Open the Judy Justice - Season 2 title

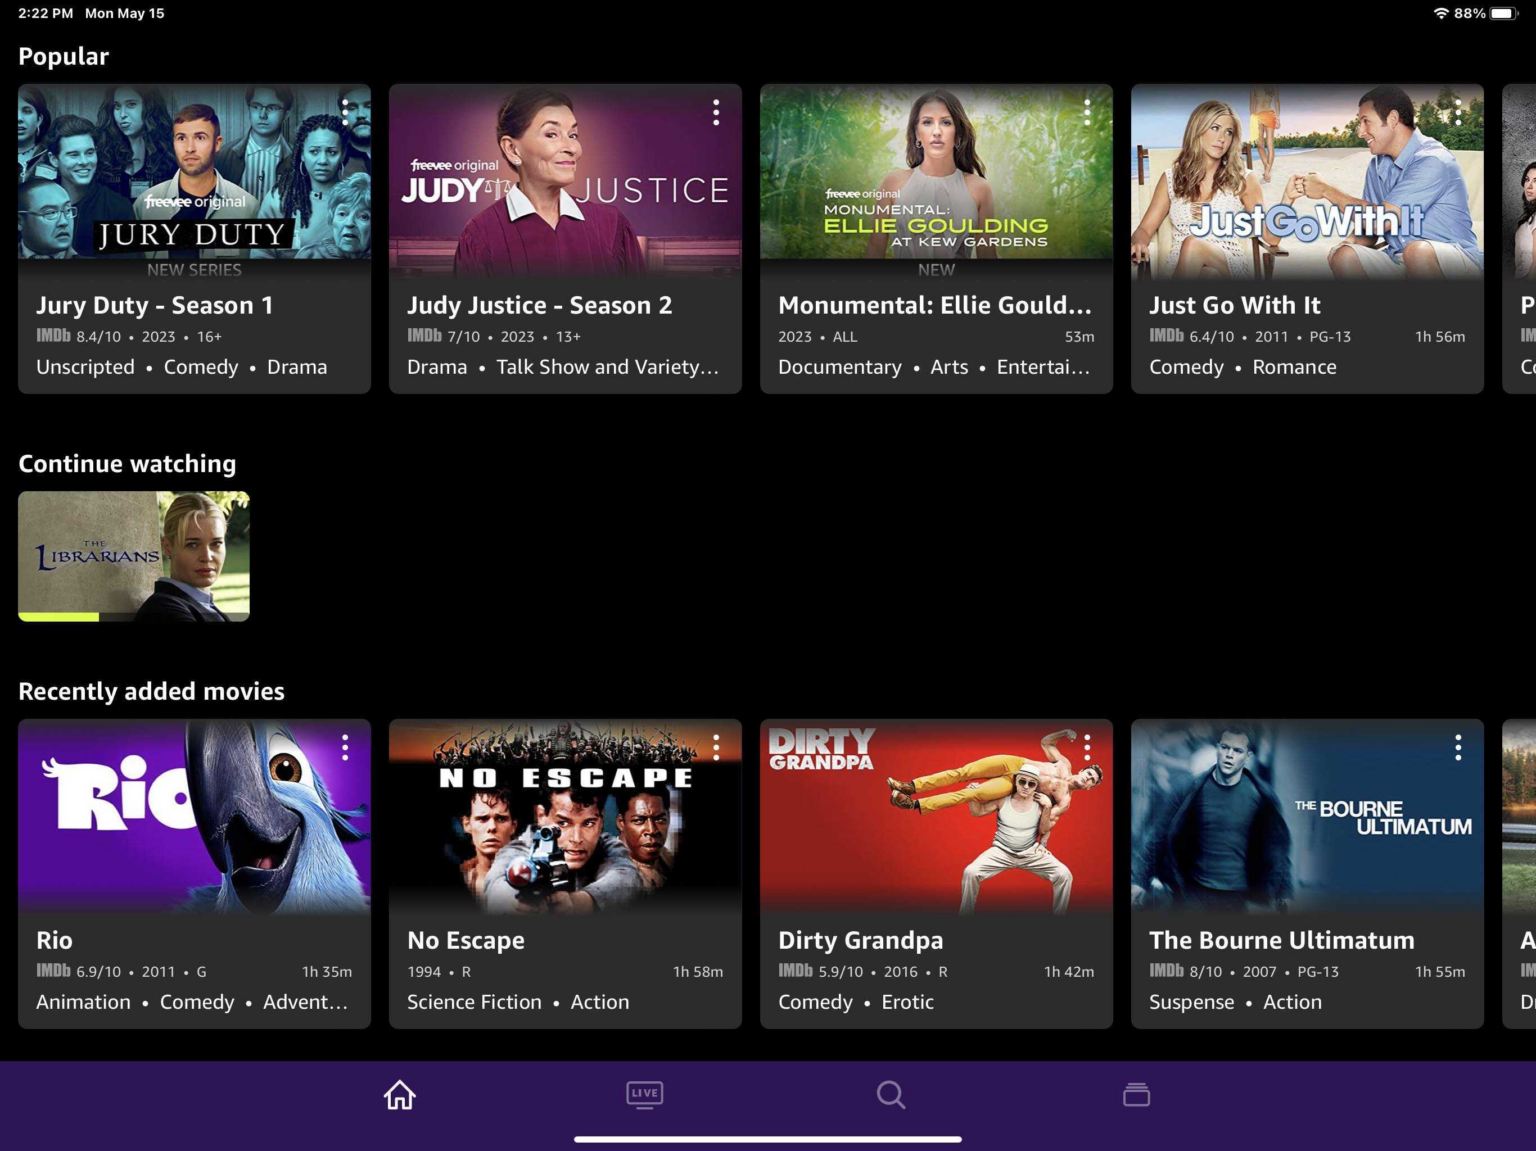pyautogui.click(x=539, y=305)
